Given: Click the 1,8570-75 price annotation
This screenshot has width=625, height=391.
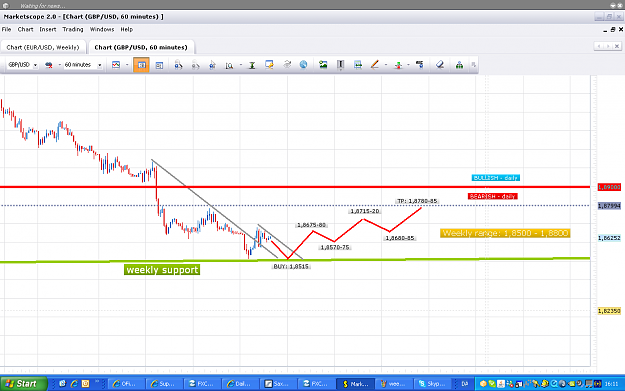Looking at the screenshot, I should [335, 248].
